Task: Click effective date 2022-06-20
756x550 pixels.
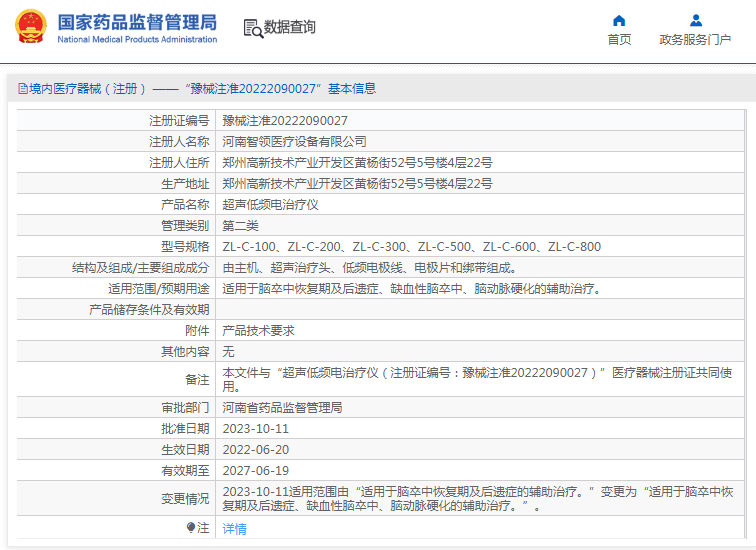Action: 256,450
